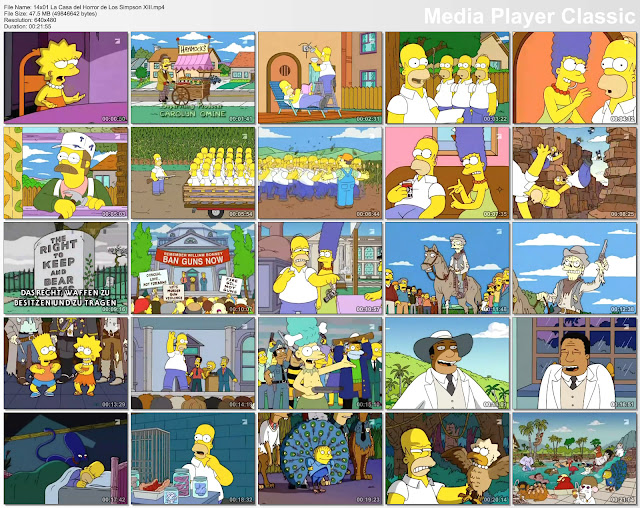Select Dr. Hibbert in cowboy hat thumbnail
This screenshot has width=640, height=508.
click(x=447, y=363)
